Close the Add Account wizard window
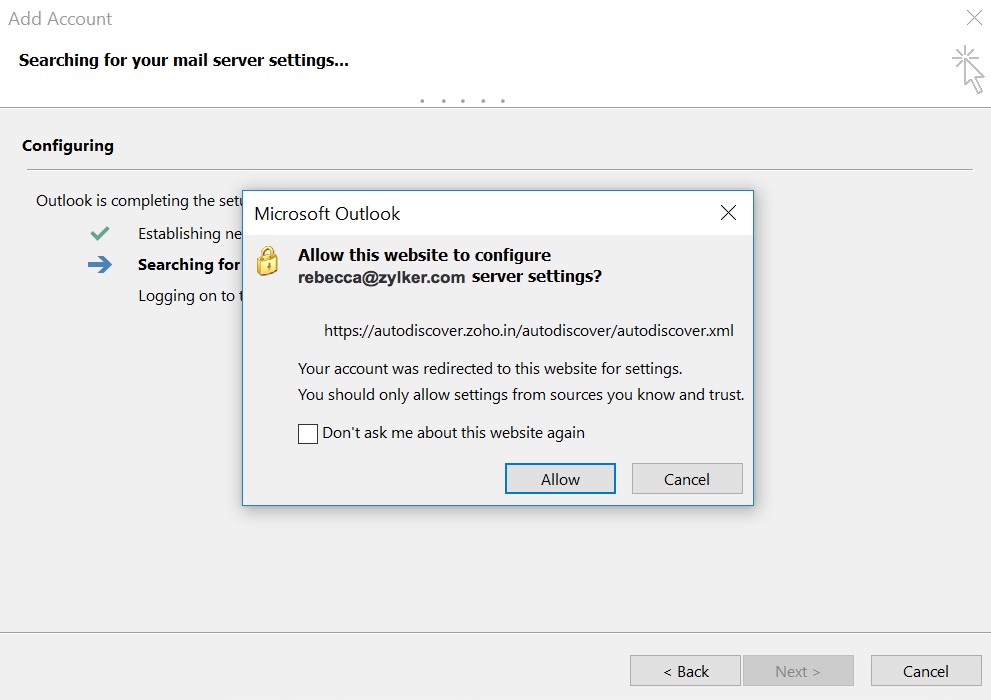This screenshot has width=991, height=700. click(975, 18)
